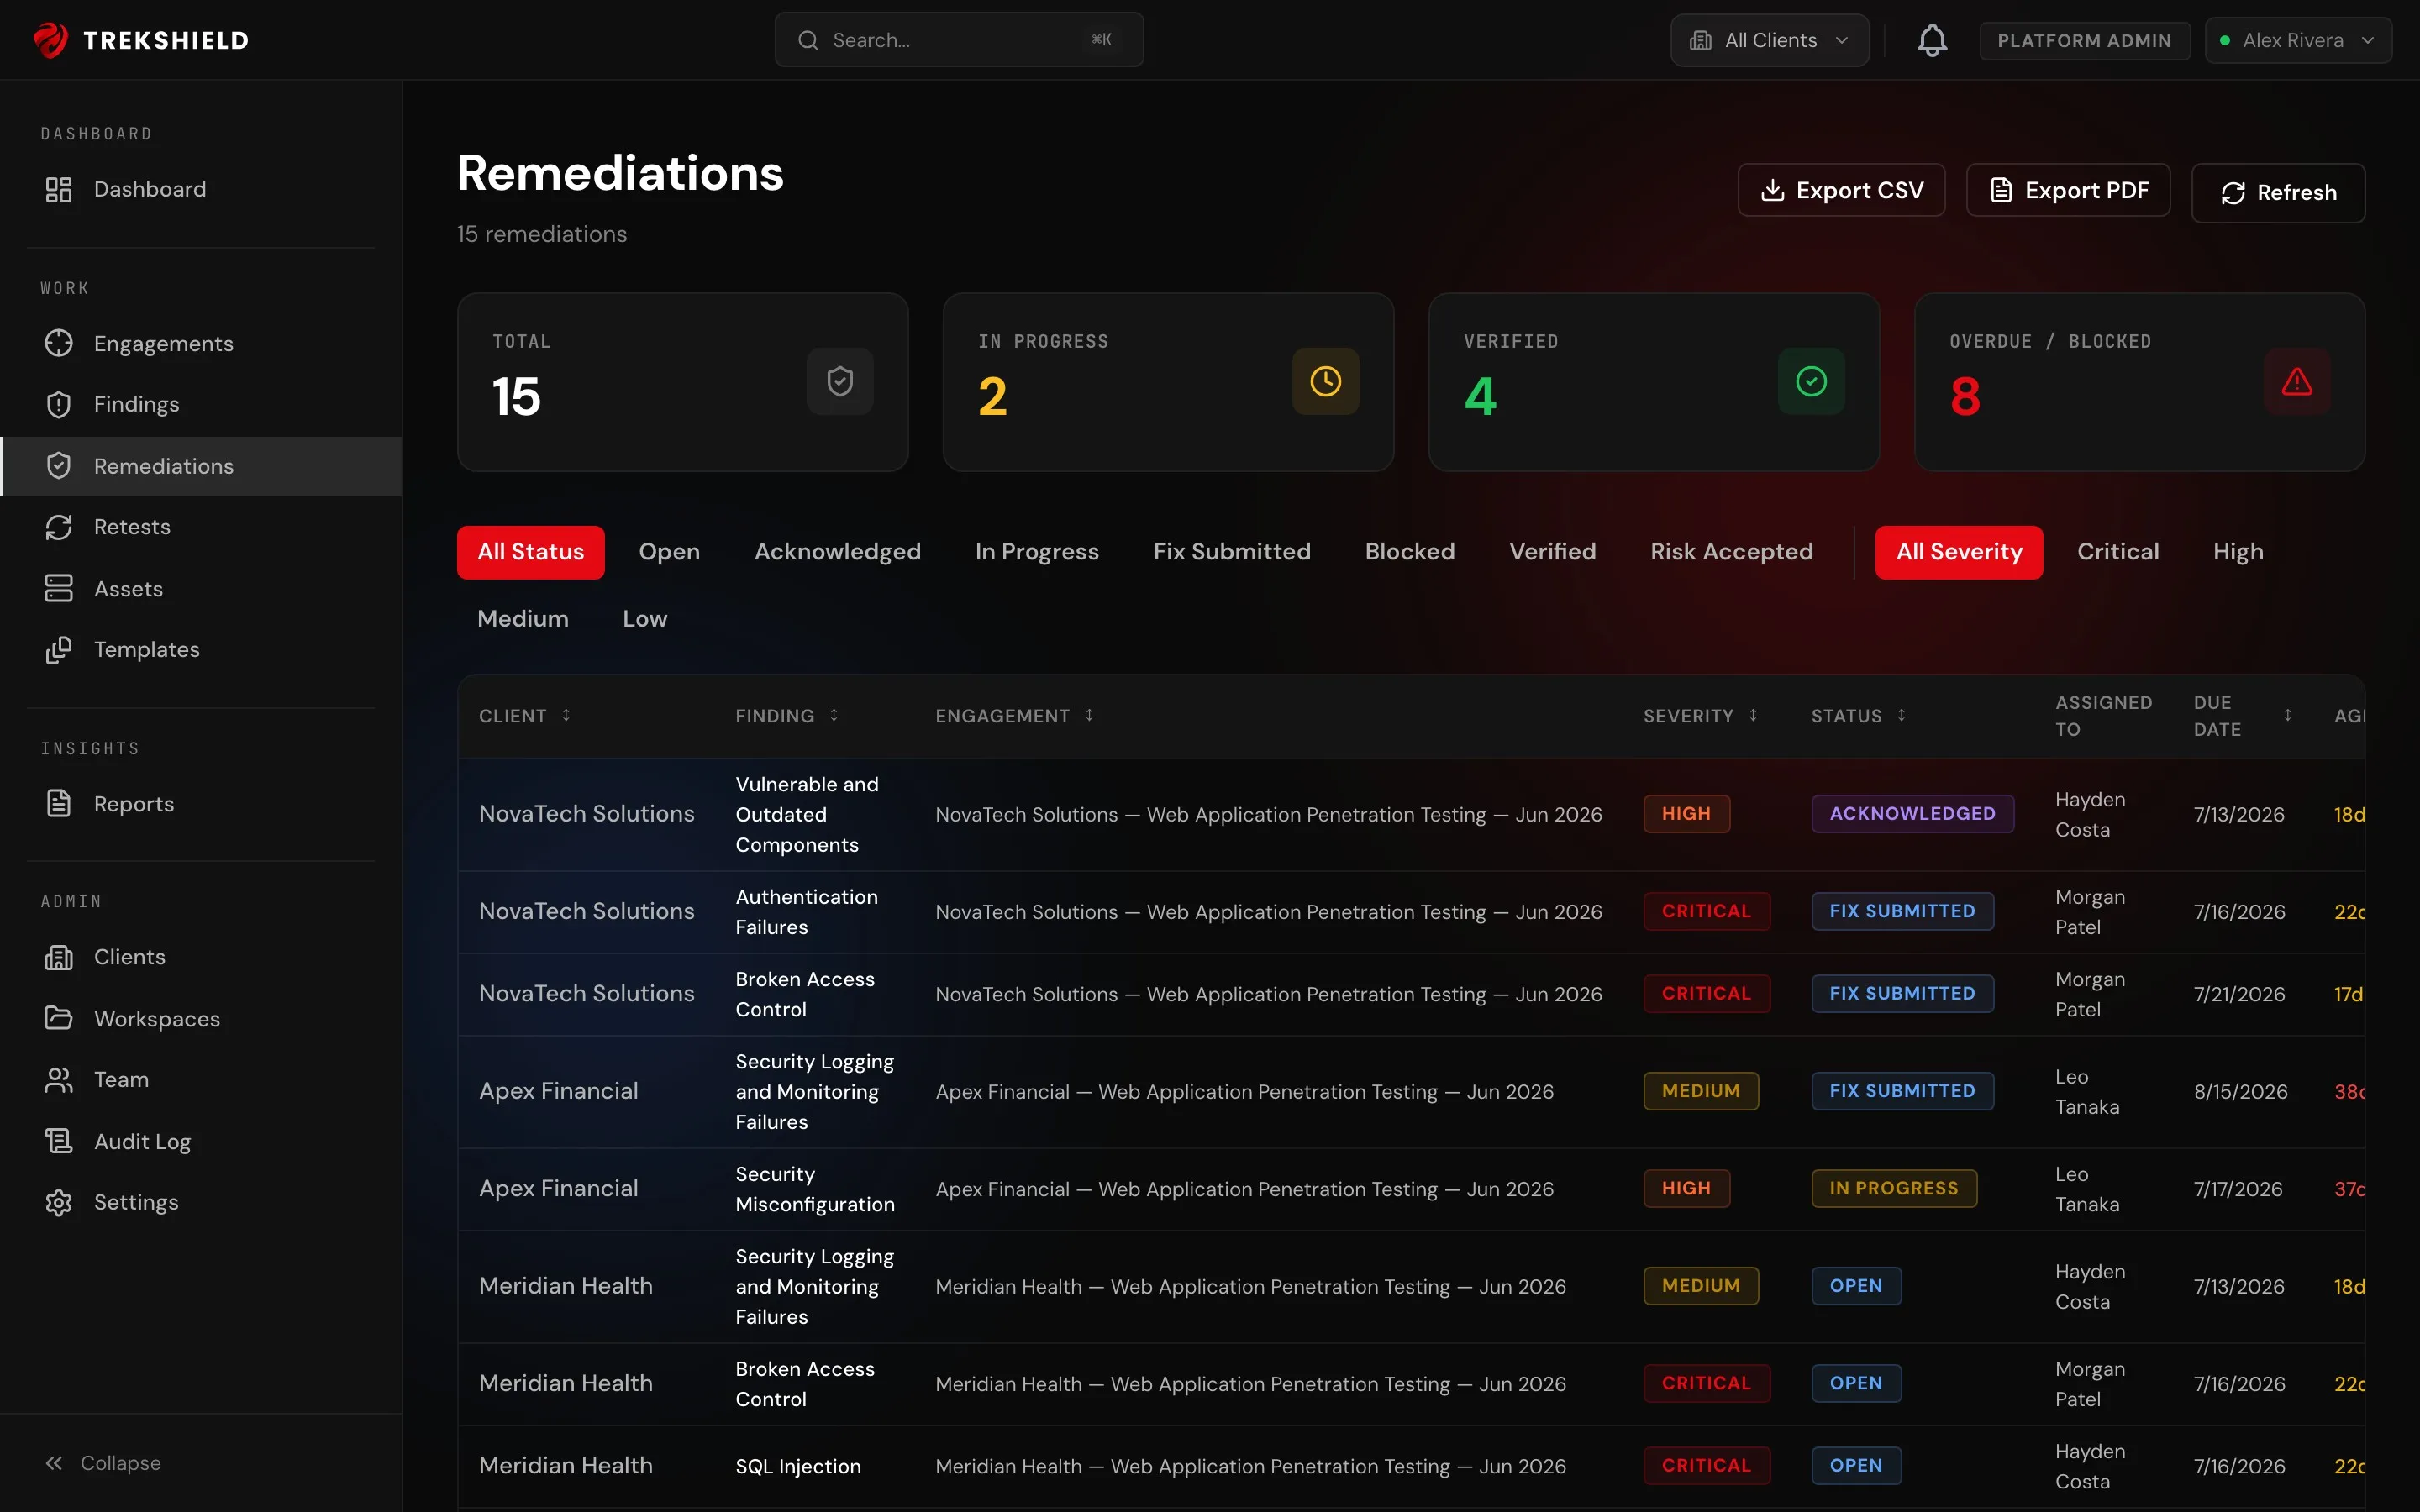Select the All Severity filter
Viewport: 2420px width, 1512px height.
pyautogui.click(x=1959, y=552)
